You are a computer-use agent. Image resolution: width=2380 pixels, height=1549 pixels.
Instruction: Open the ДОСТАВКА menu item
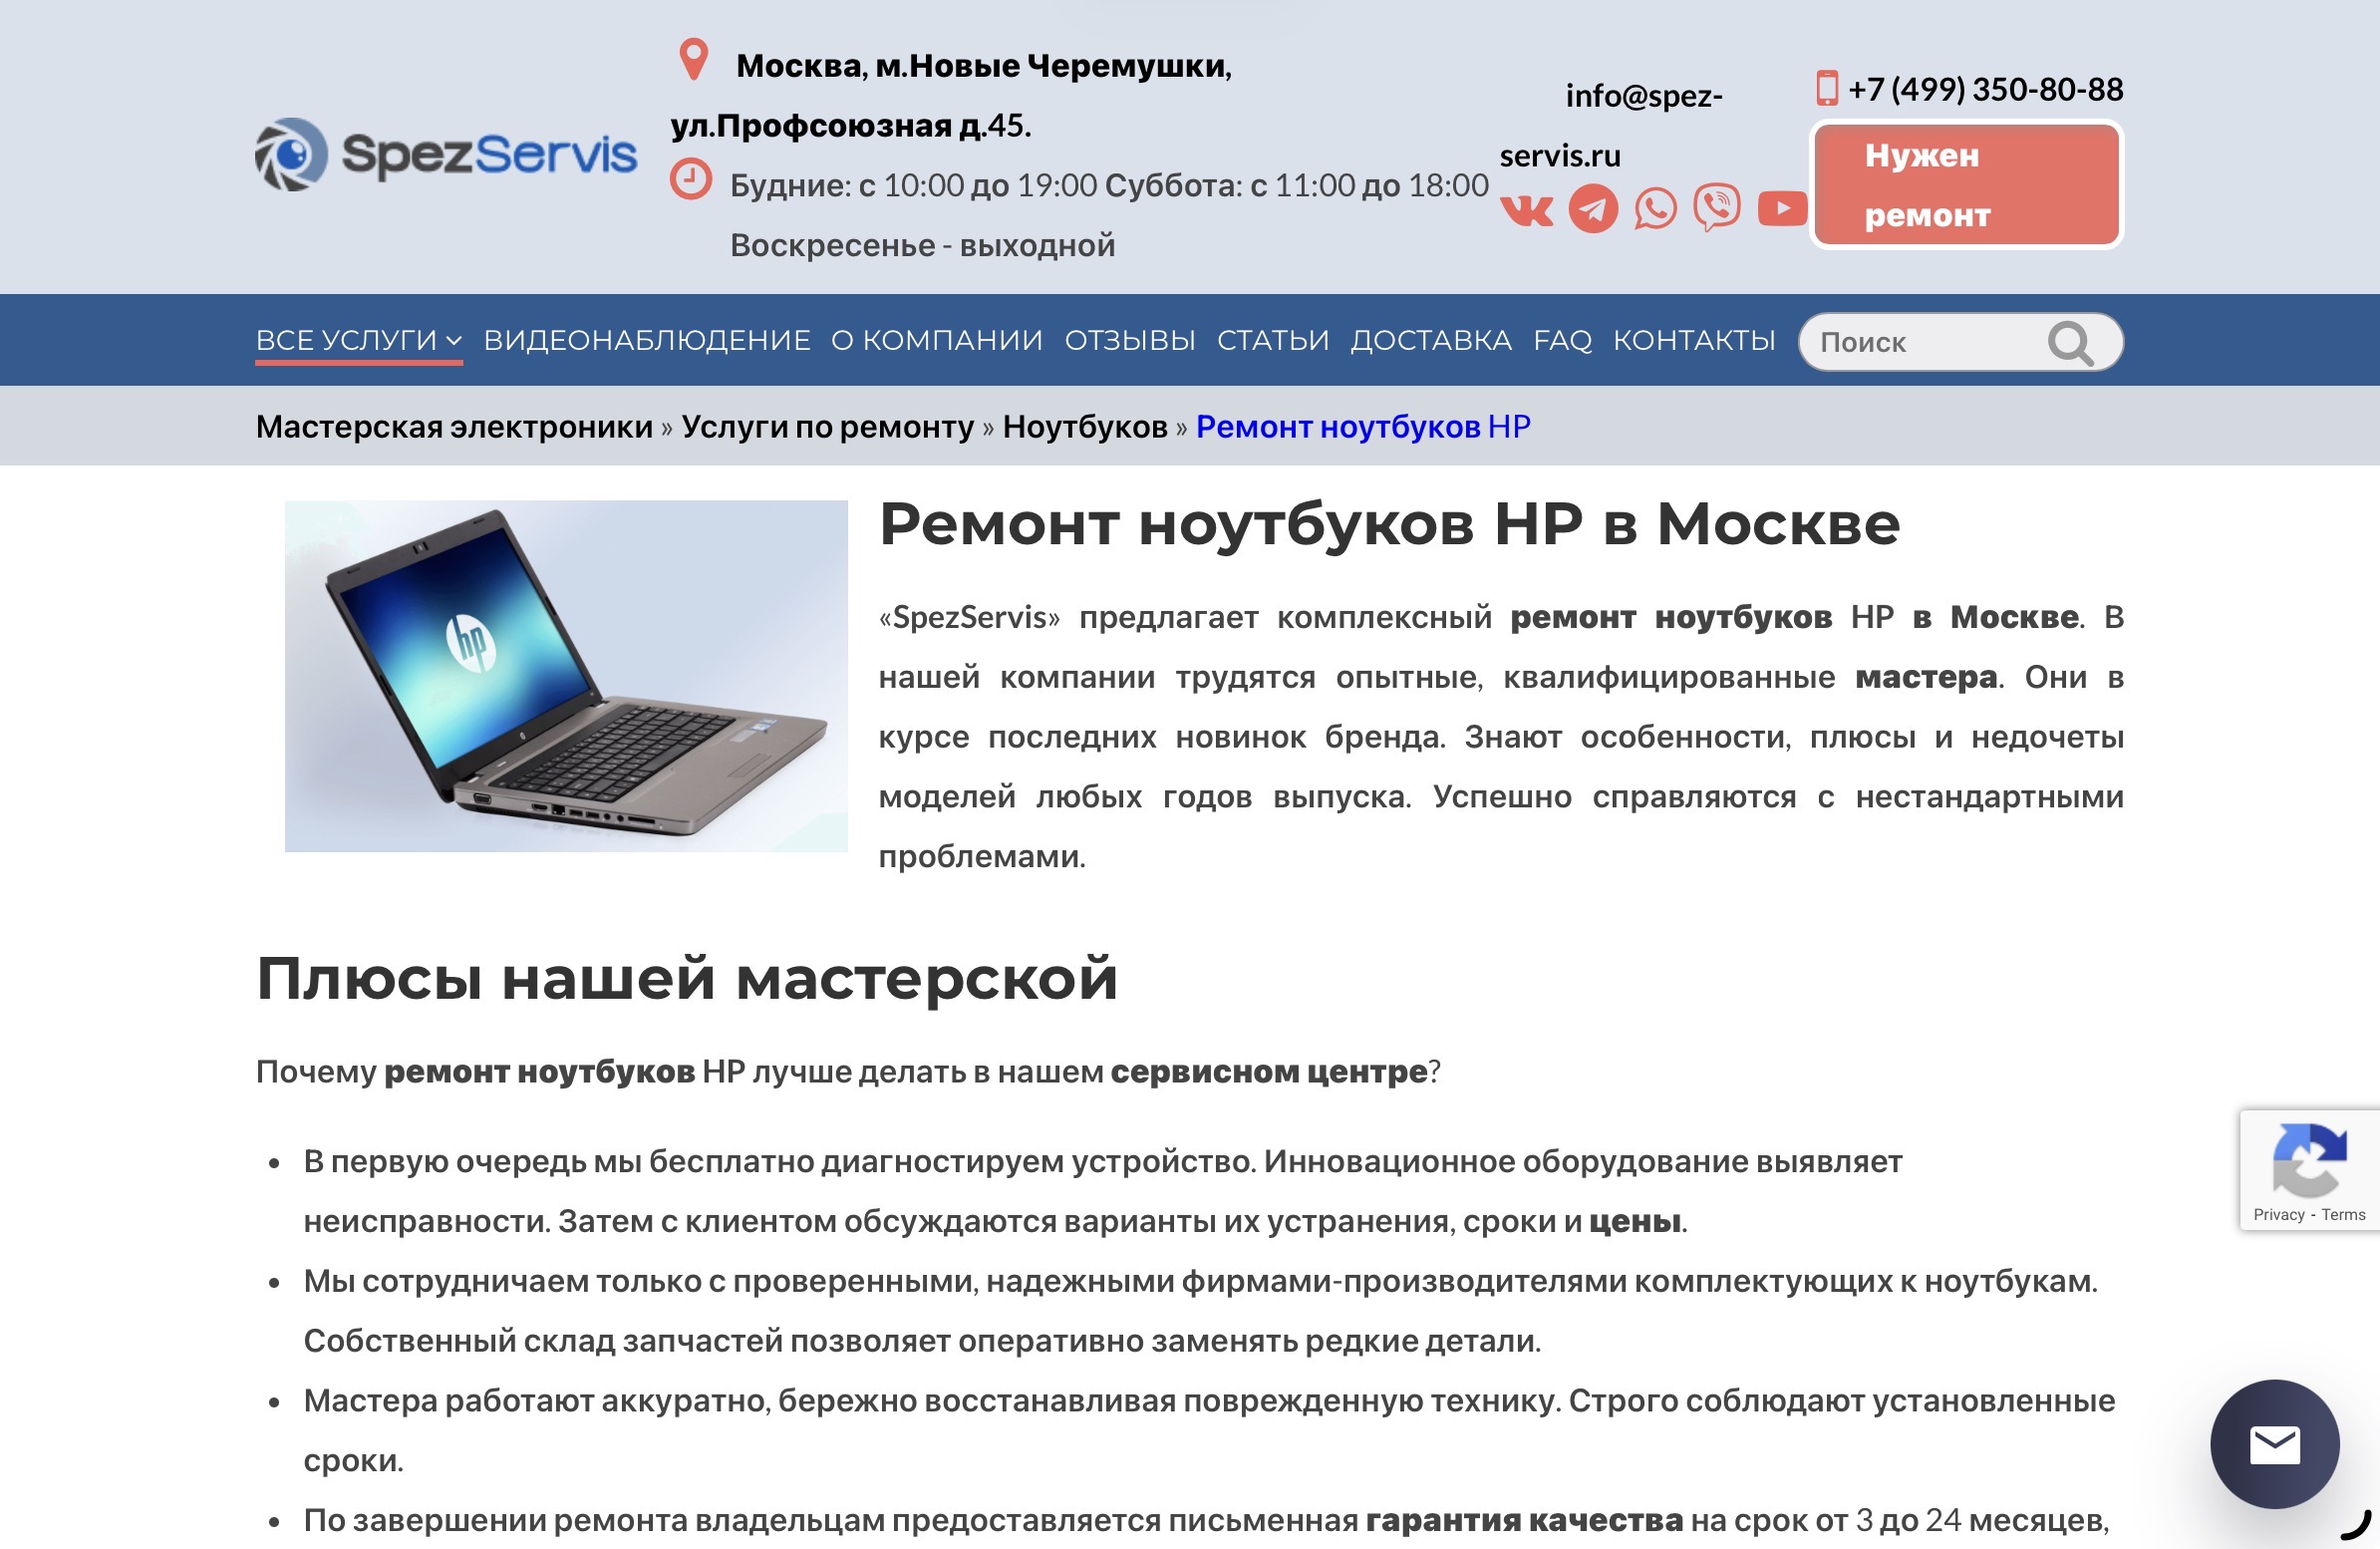1431,341
